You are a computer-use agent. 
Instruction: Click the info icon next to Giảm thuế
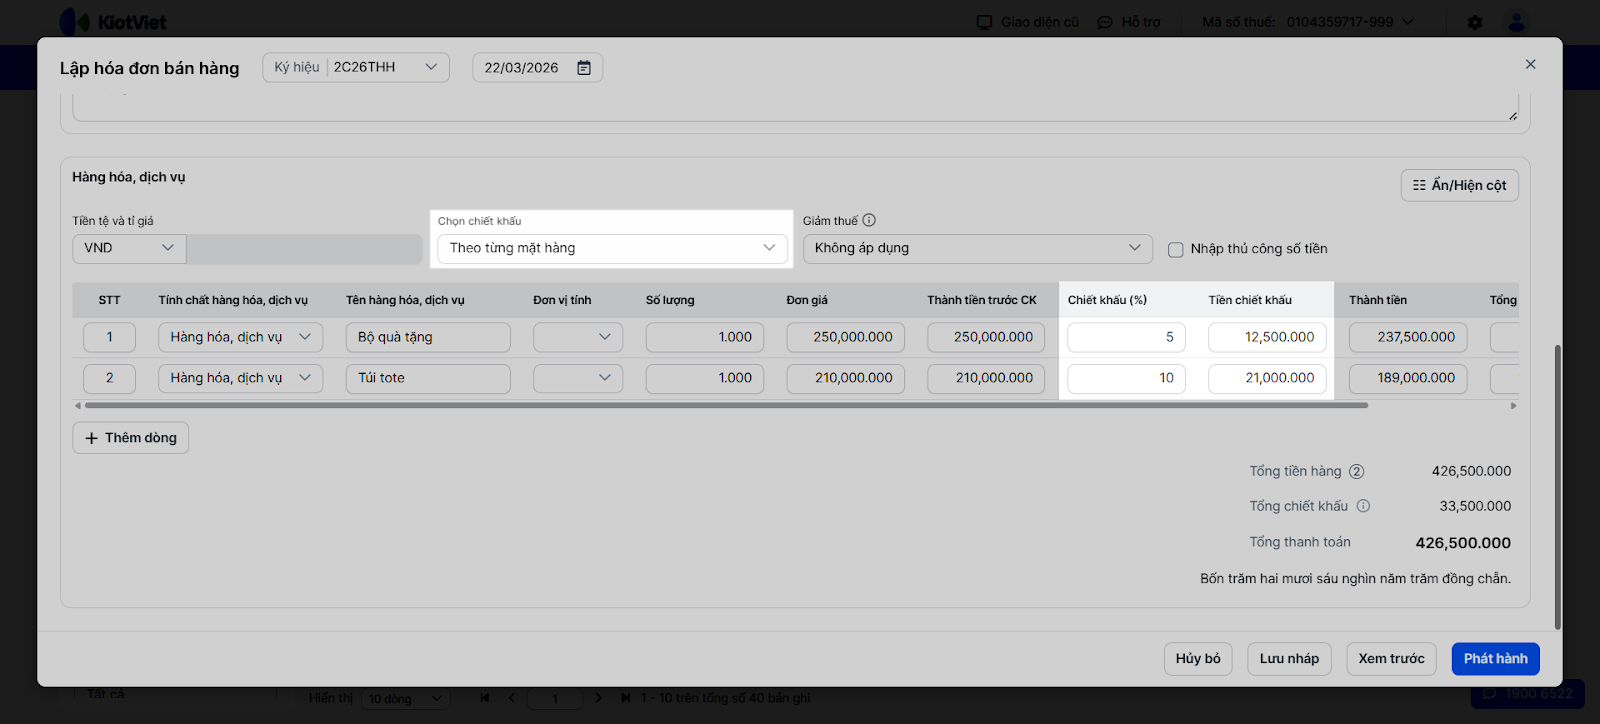869,220
